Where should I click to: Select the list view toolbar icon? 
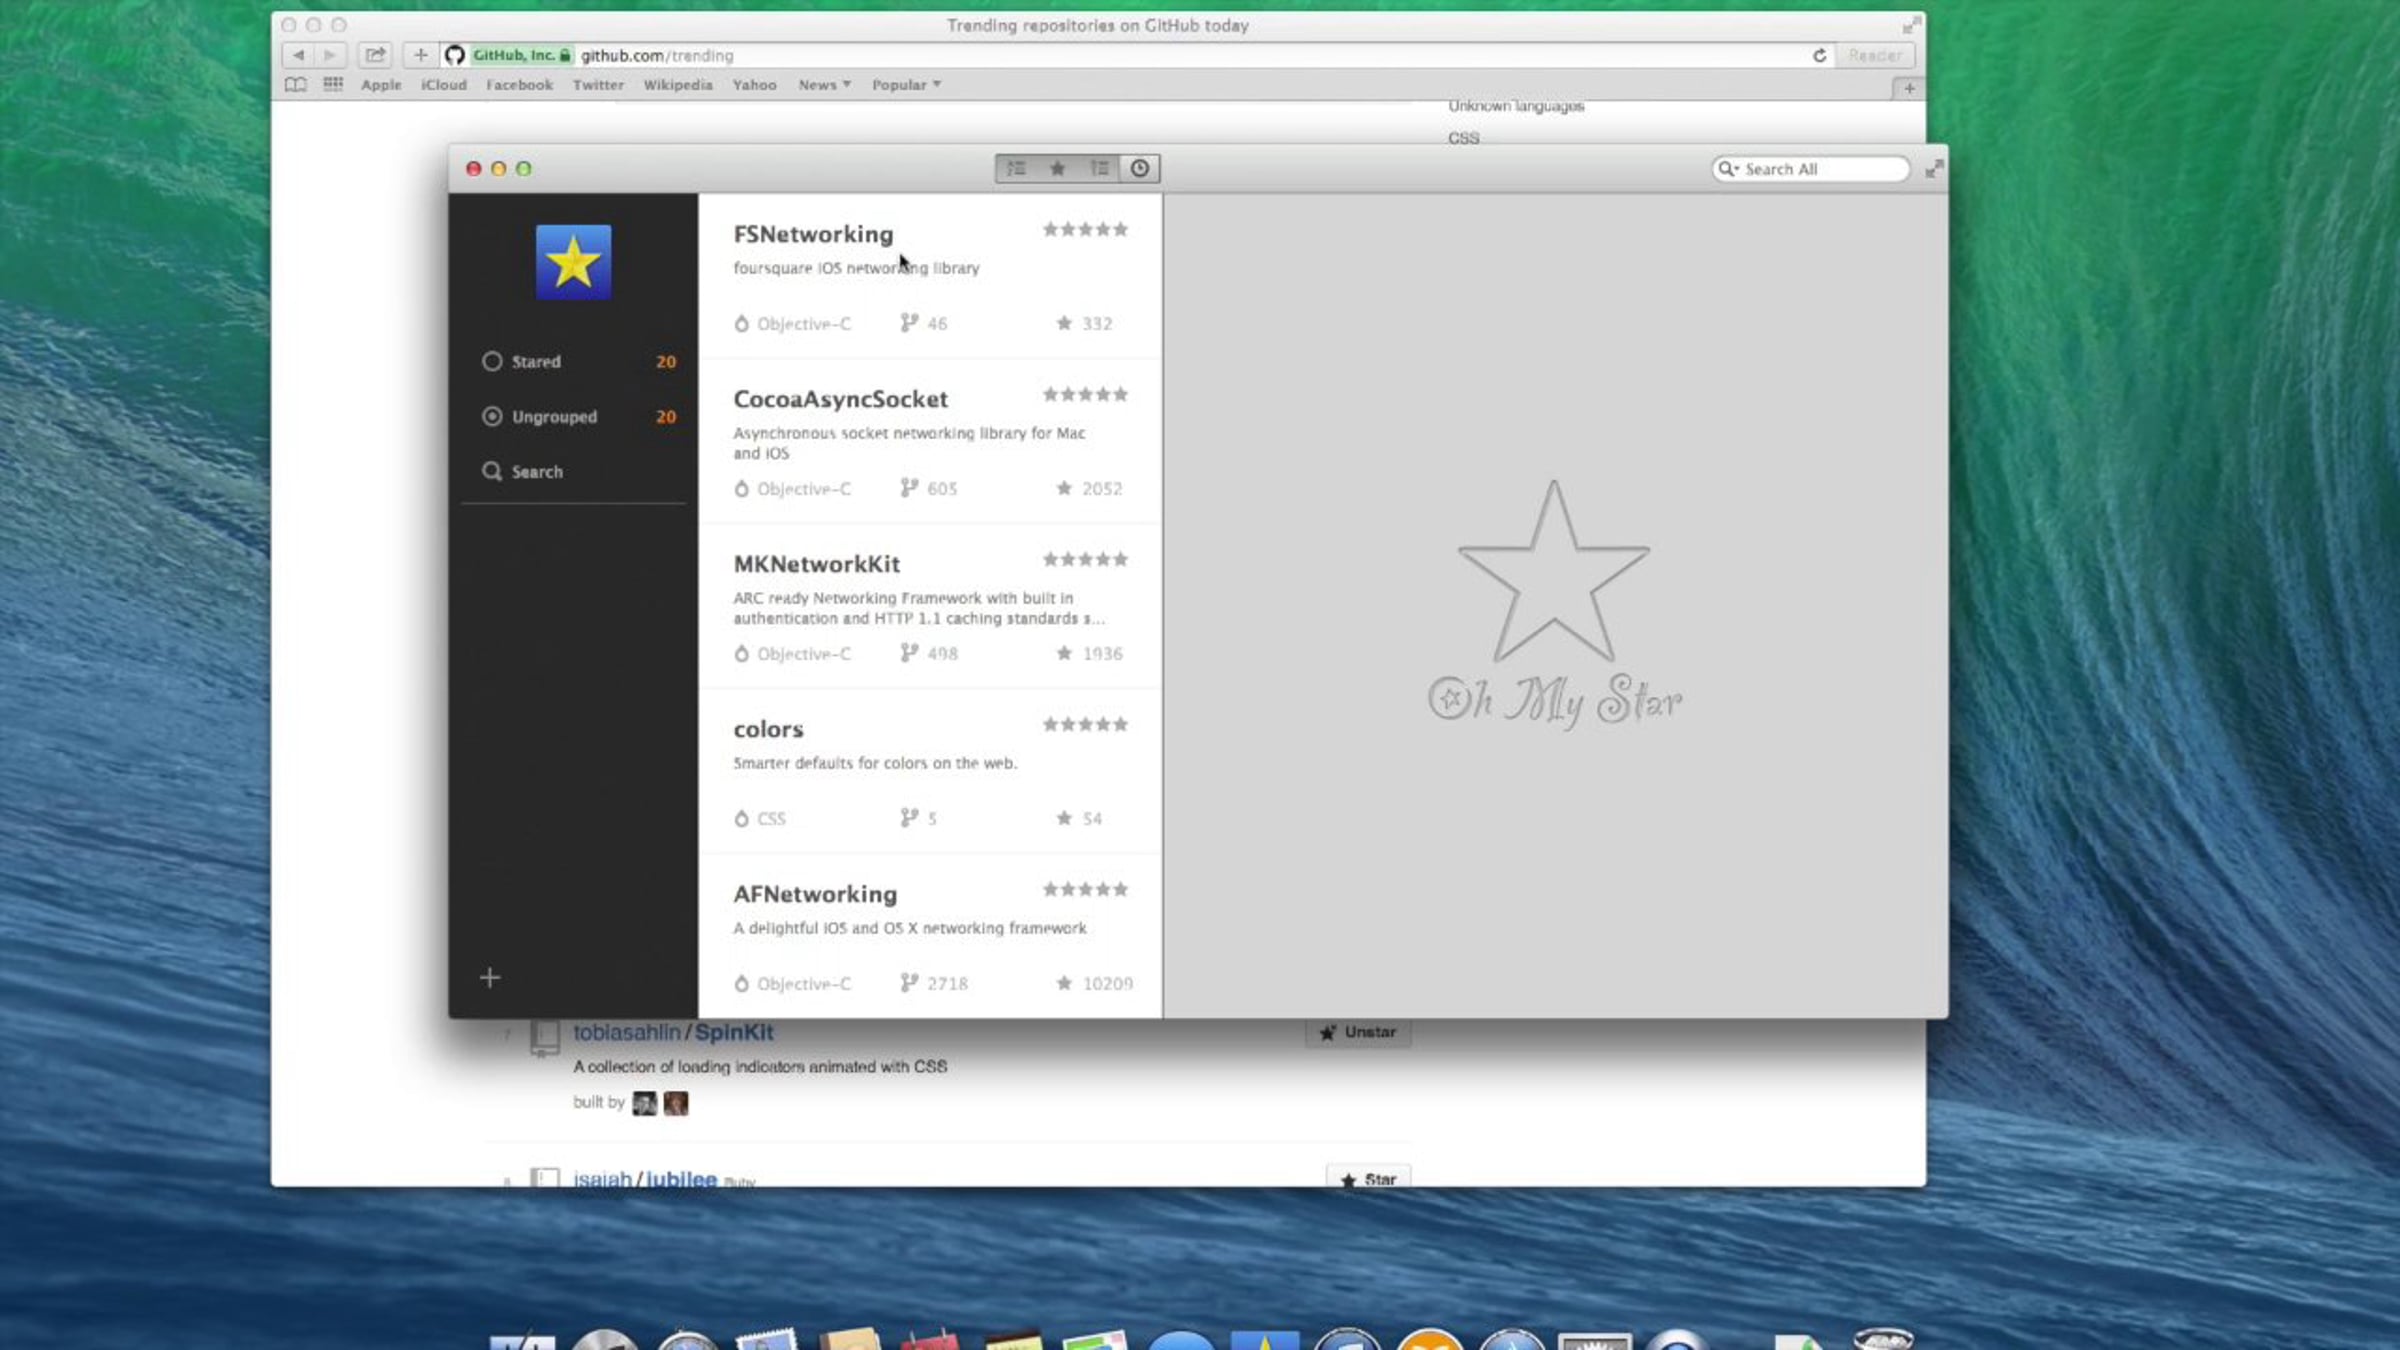[x=1016, y=168]
